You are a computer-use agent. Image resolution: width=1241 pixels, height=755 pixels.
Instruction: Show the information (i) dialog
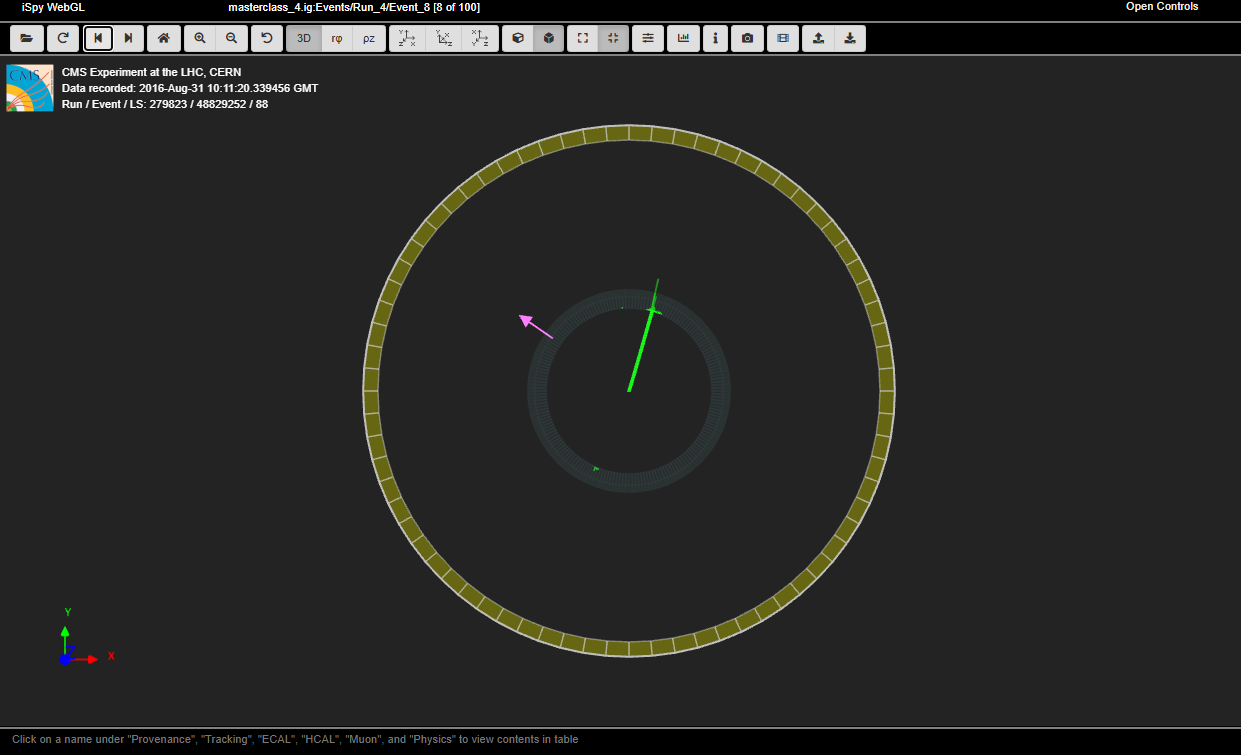point(715,38)
